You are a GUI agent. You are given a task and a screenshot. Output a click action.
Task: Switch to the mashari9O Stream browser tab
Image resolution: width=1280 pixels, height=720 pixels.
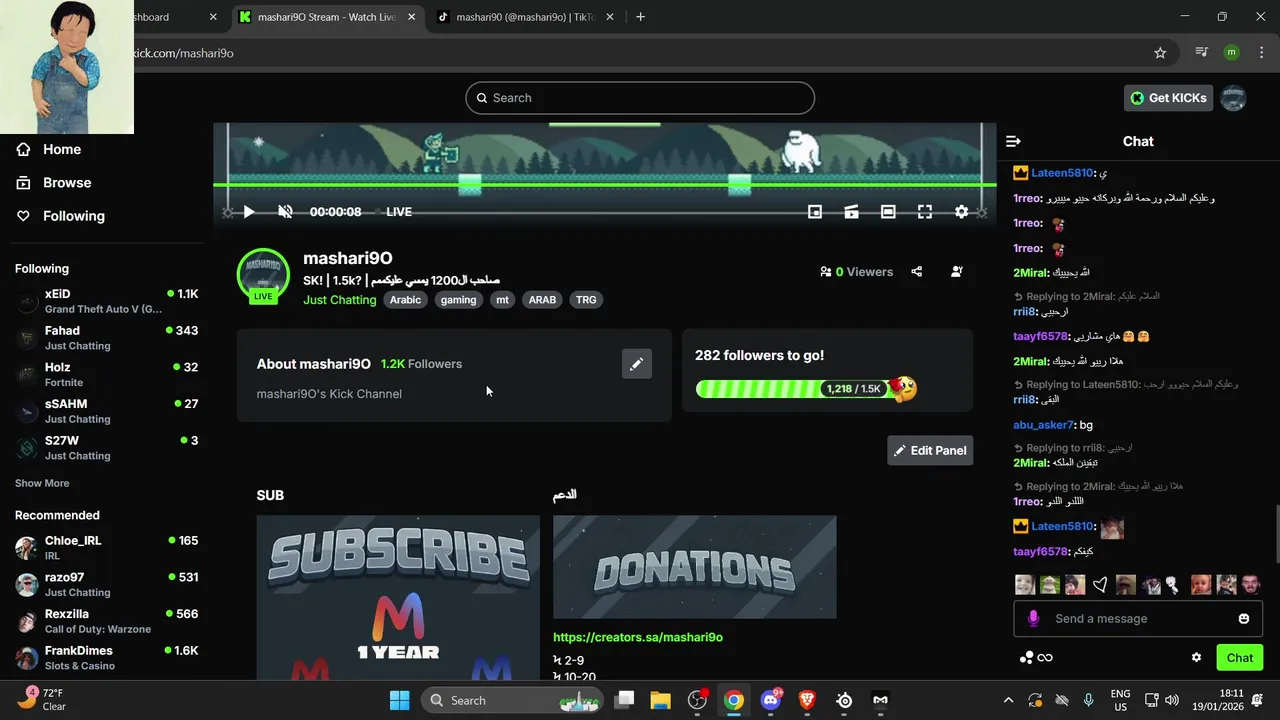(x=327, y=17)
